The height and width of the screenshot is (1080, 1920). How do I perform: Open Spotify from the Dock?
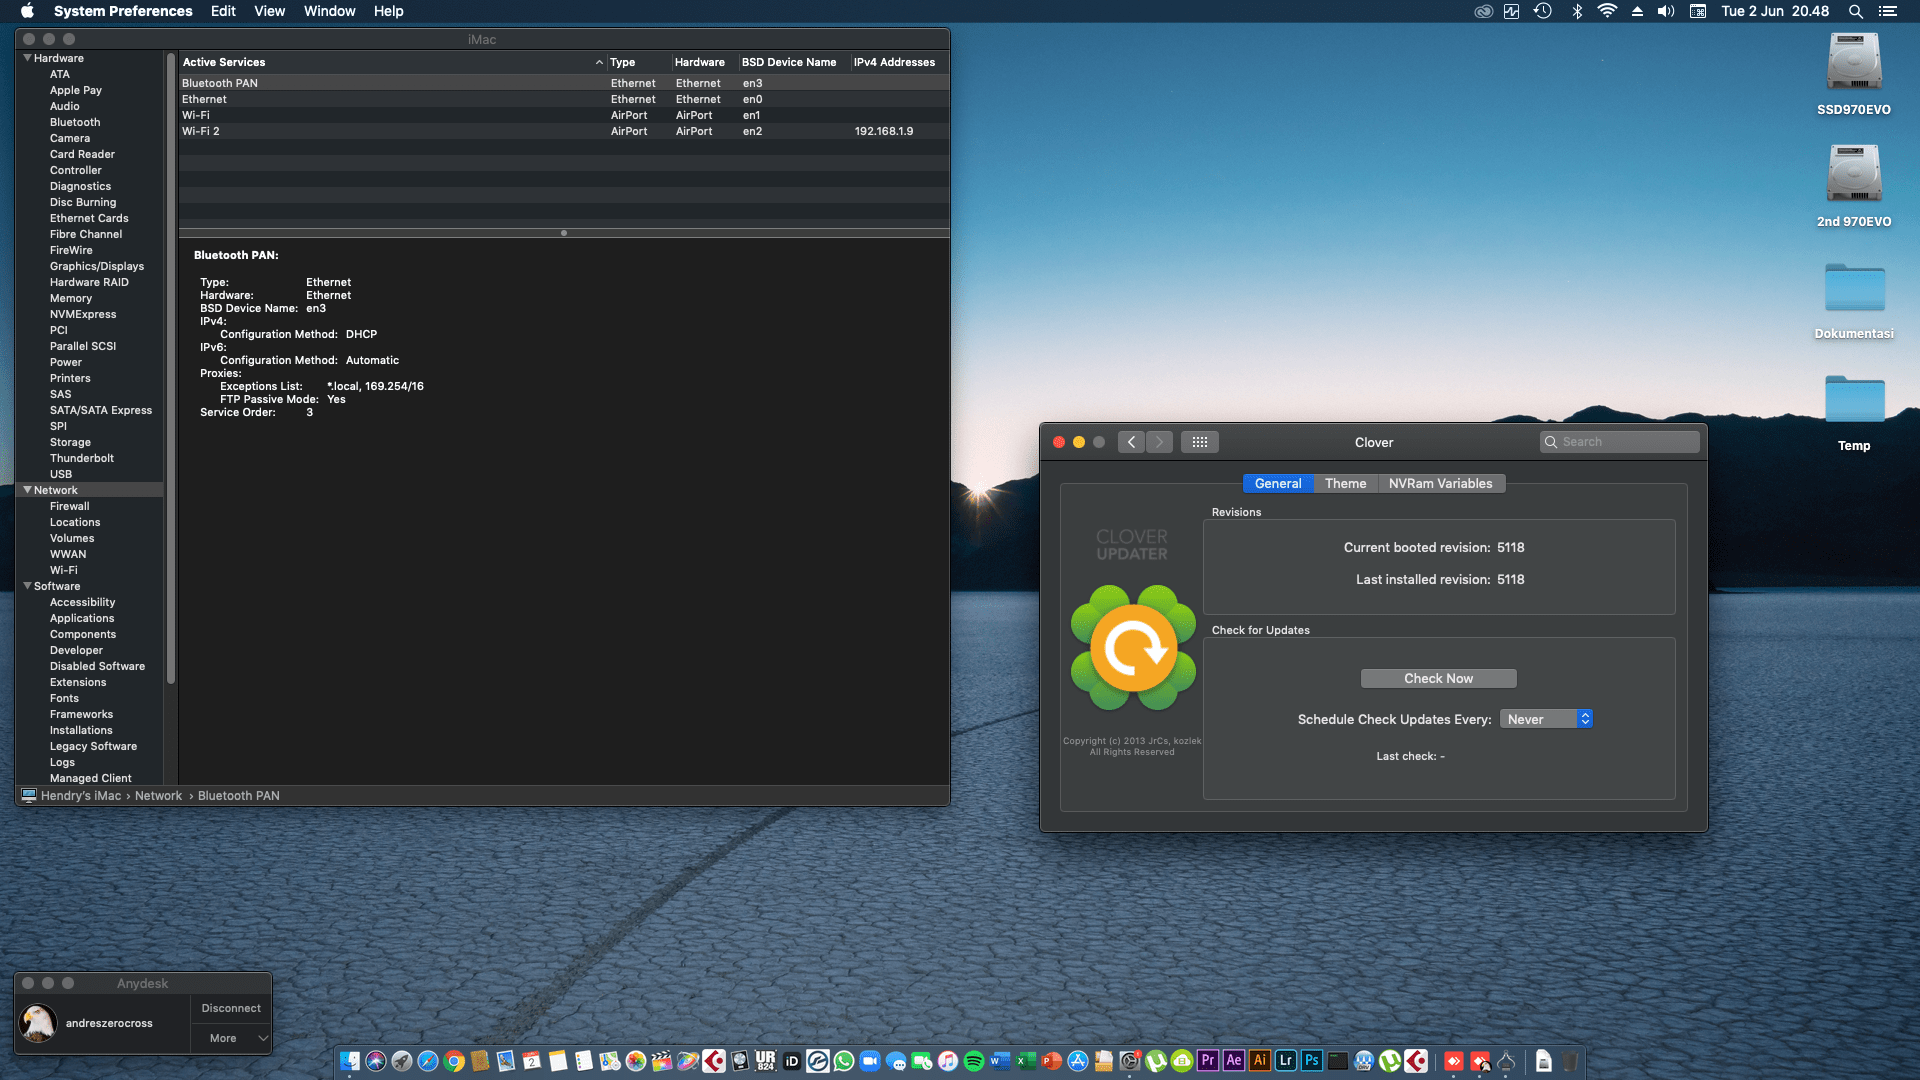(x=973, y=1061)
